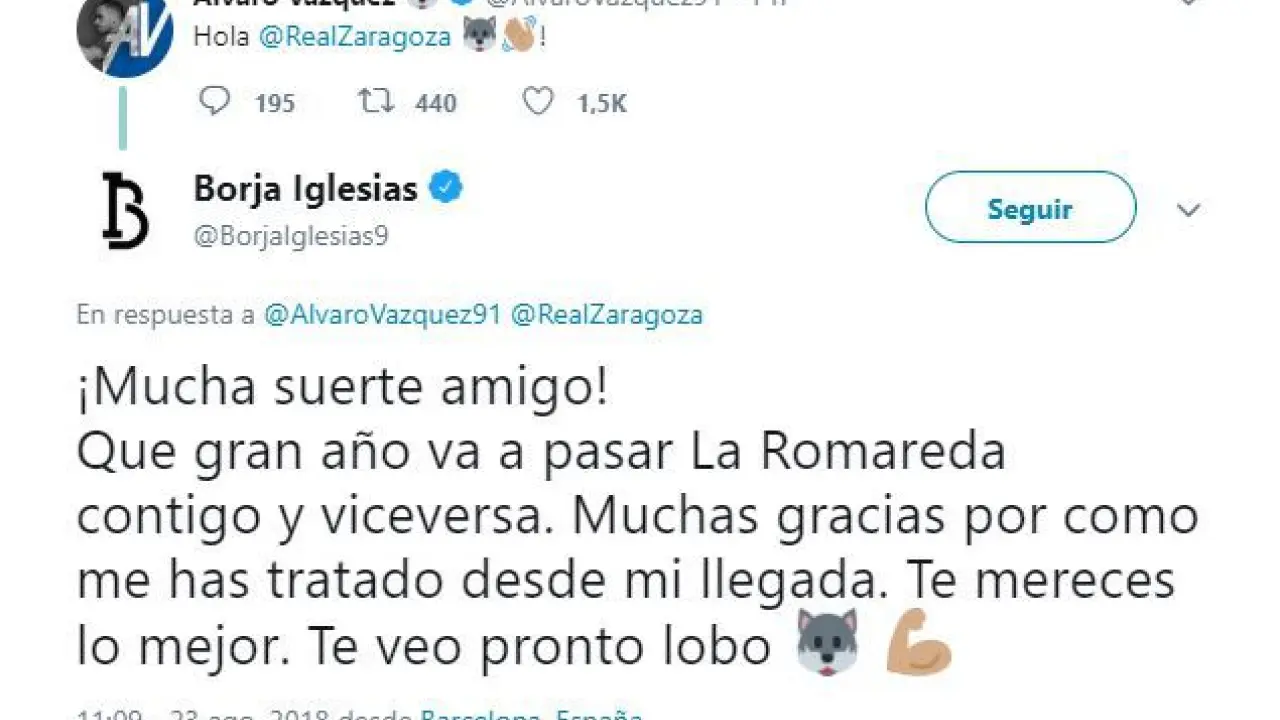Click the 1,5K likes count
The image size is (1280, 720).
pyautogui.click(x=602, y=102)
